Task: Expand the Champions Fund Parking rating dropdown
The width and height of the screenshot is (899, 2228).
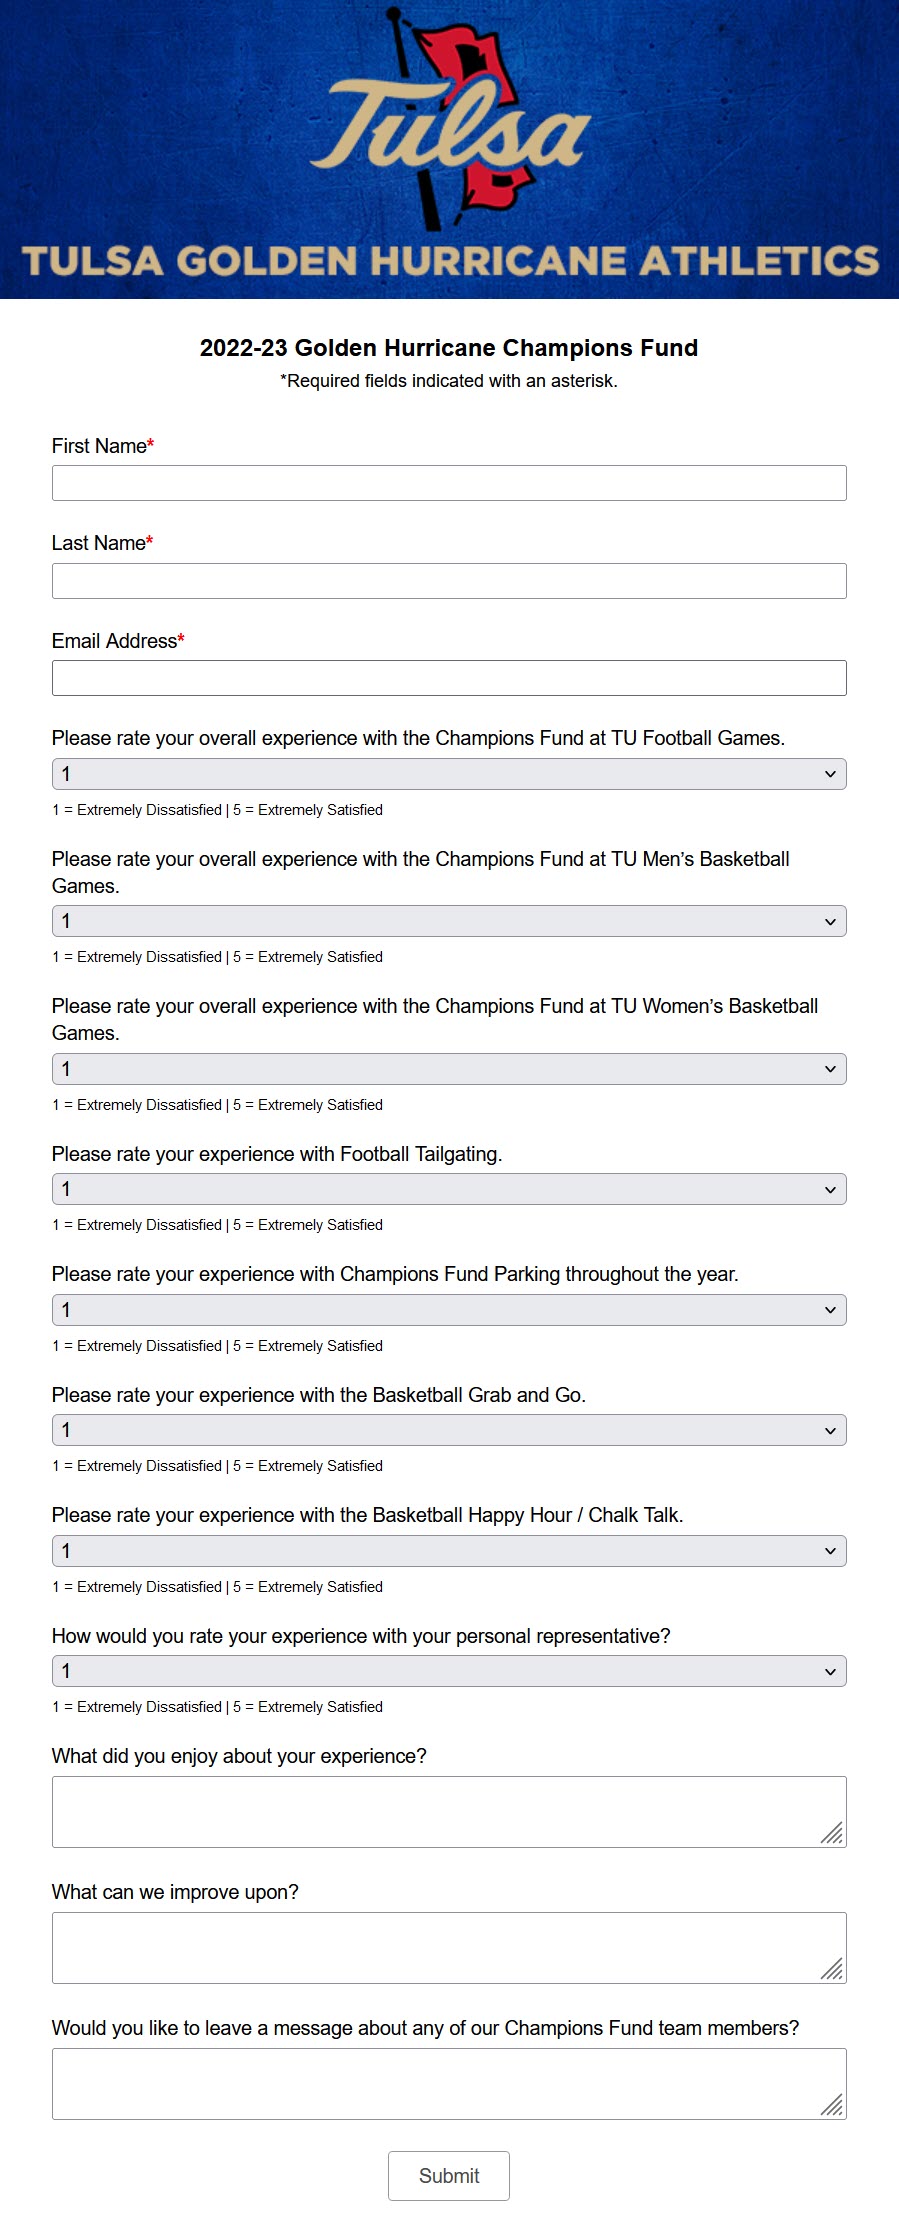Action: tap(449, 1310)
